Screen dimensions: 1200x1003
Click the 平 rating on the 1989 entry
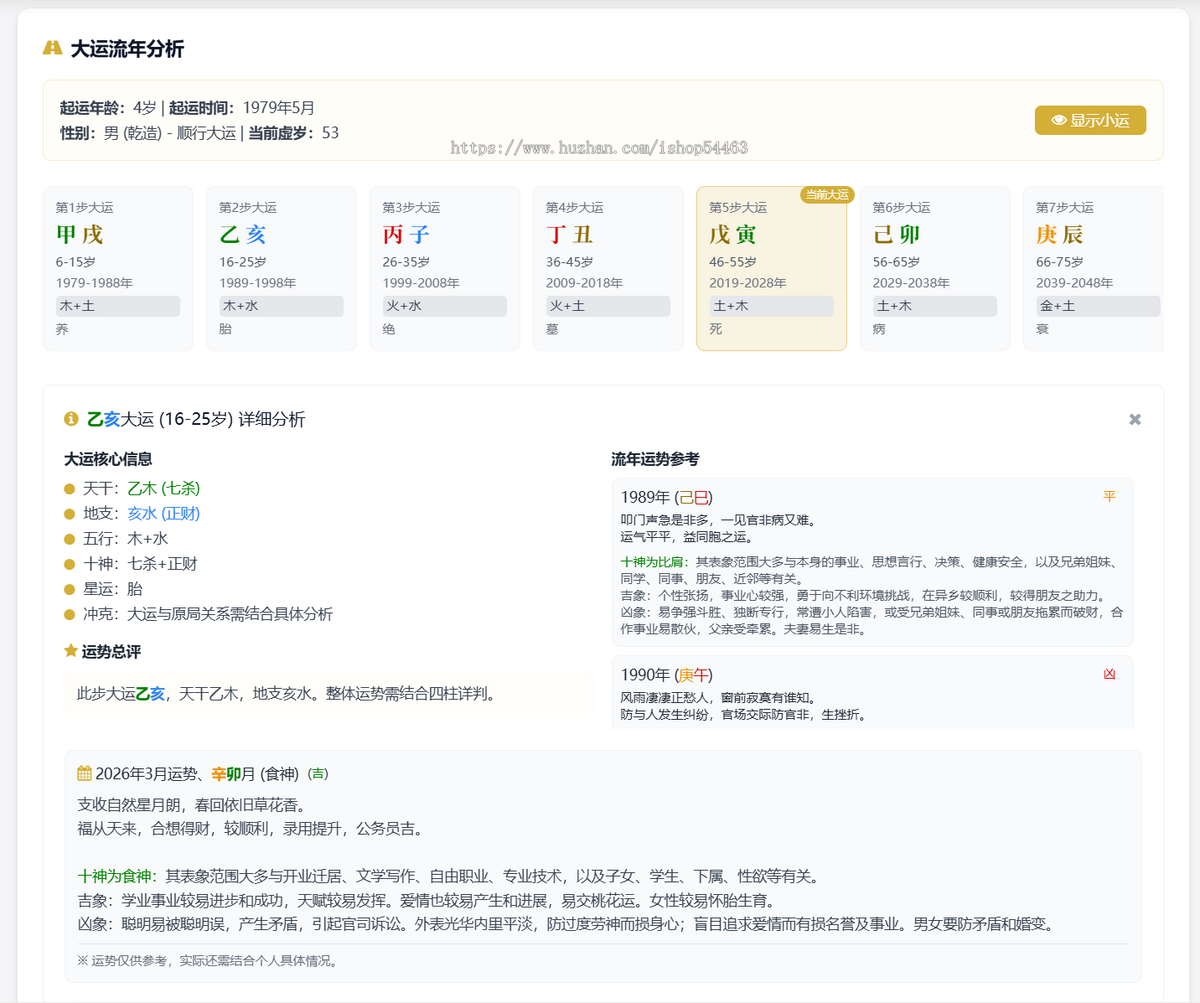[1109, 496]
